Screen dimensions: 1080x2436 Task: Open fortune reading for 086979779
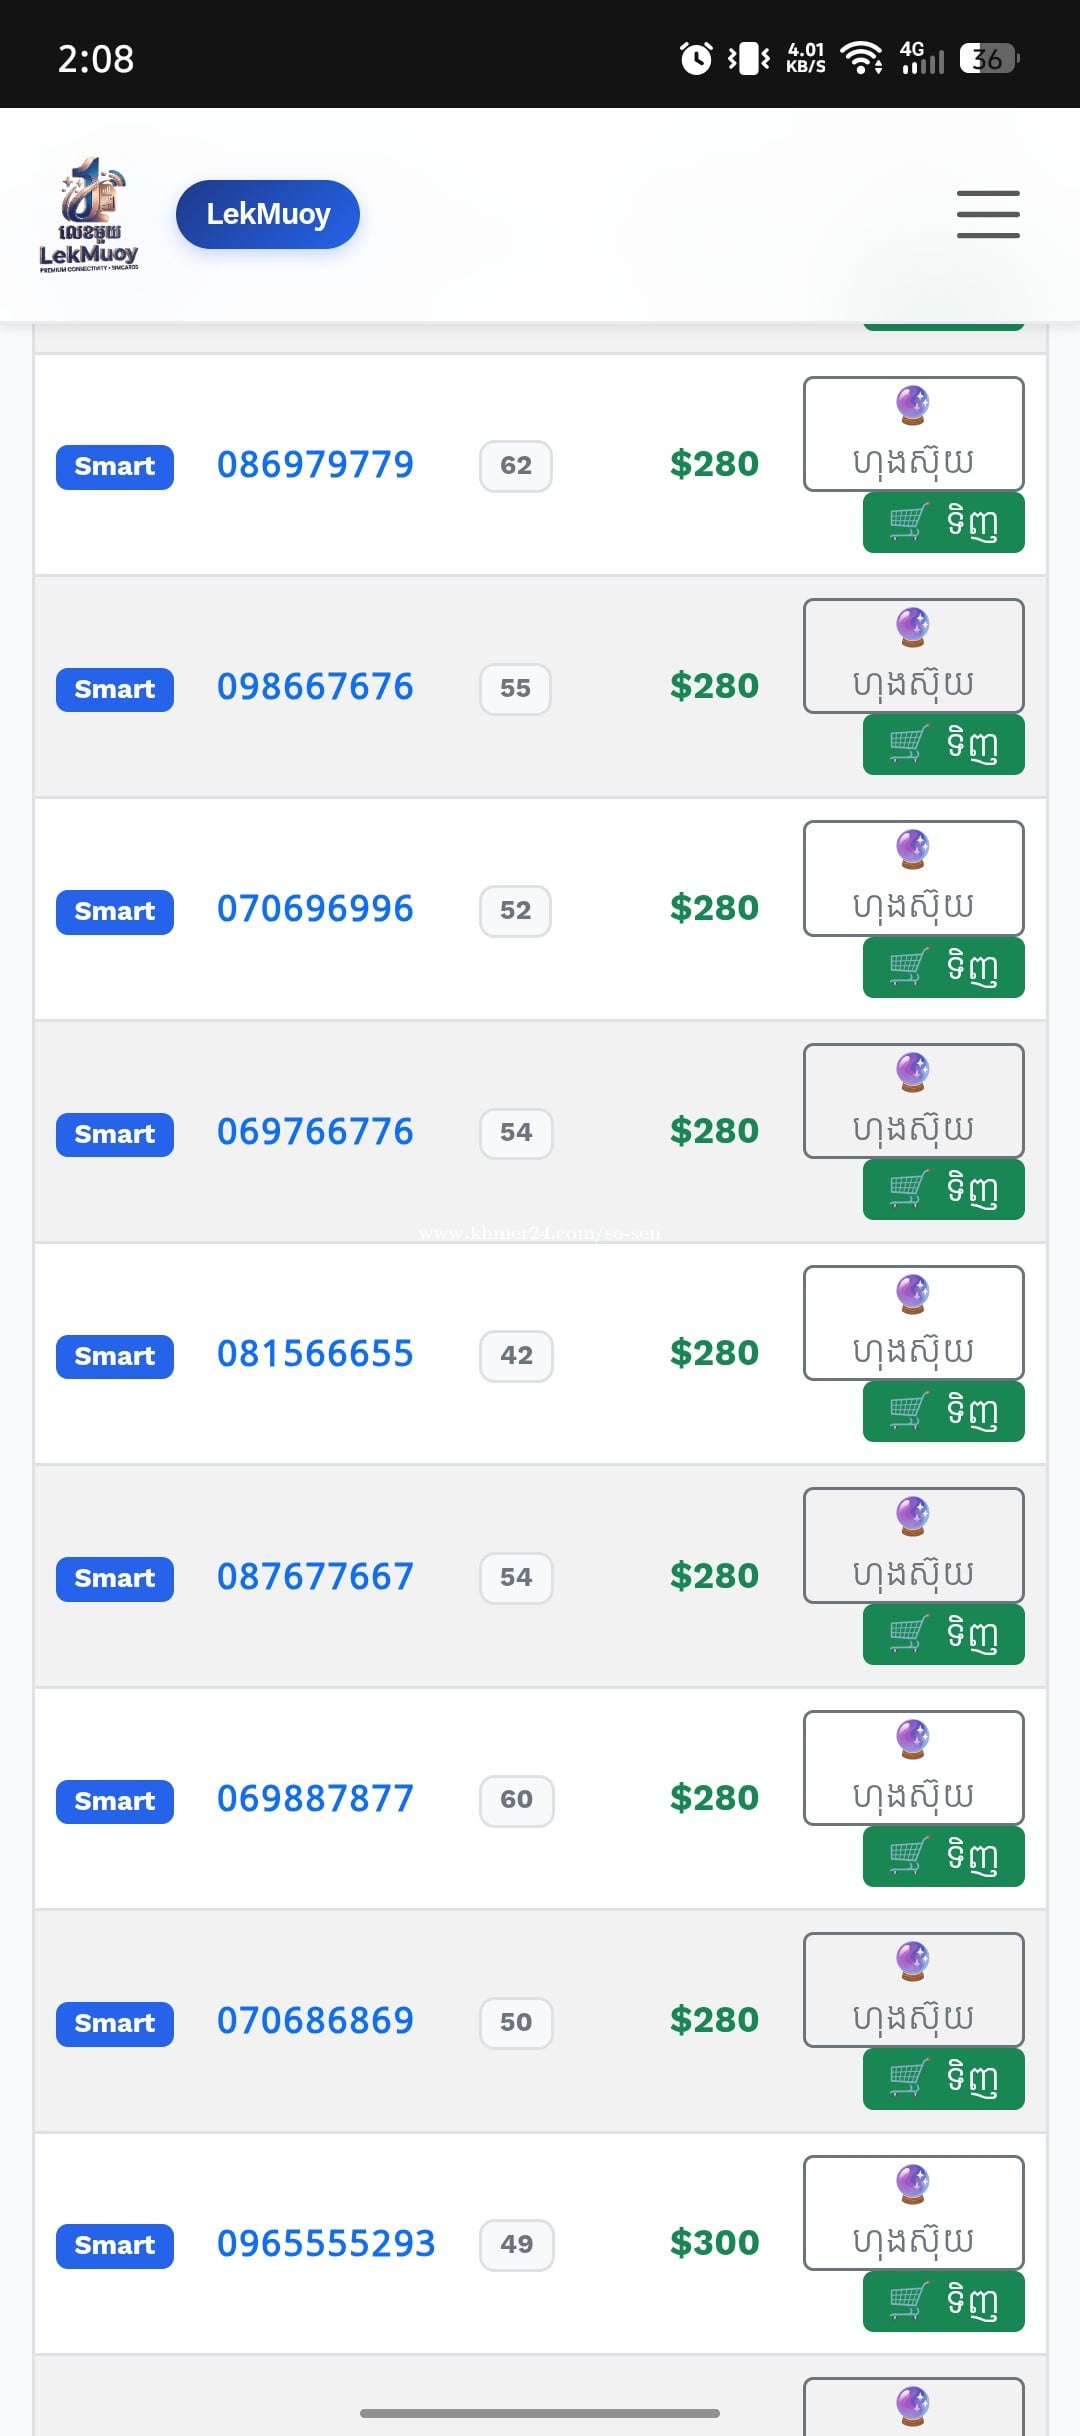pyautogui.click(x=914, y=434)
